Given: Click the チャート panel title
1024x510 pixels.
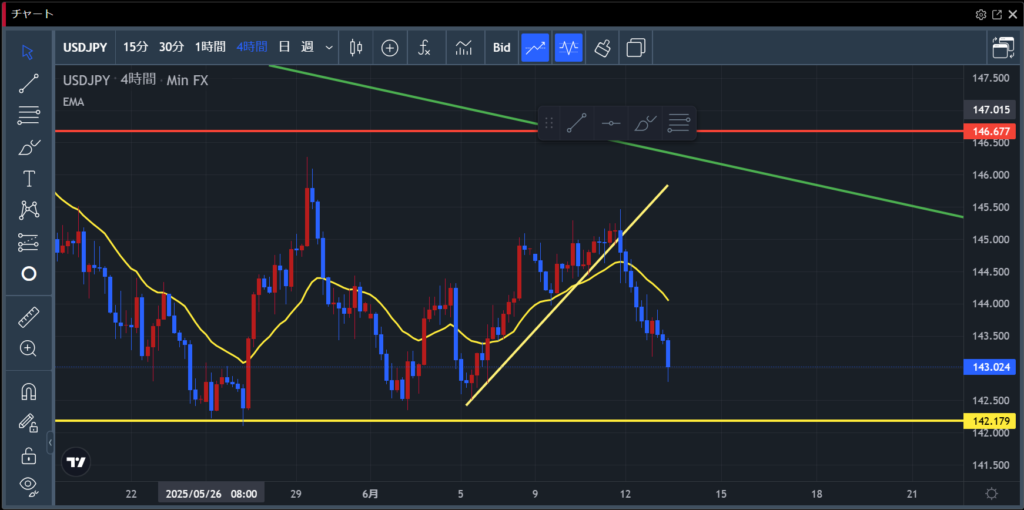Looking at the screenshot, I should (x=33, y=14).
